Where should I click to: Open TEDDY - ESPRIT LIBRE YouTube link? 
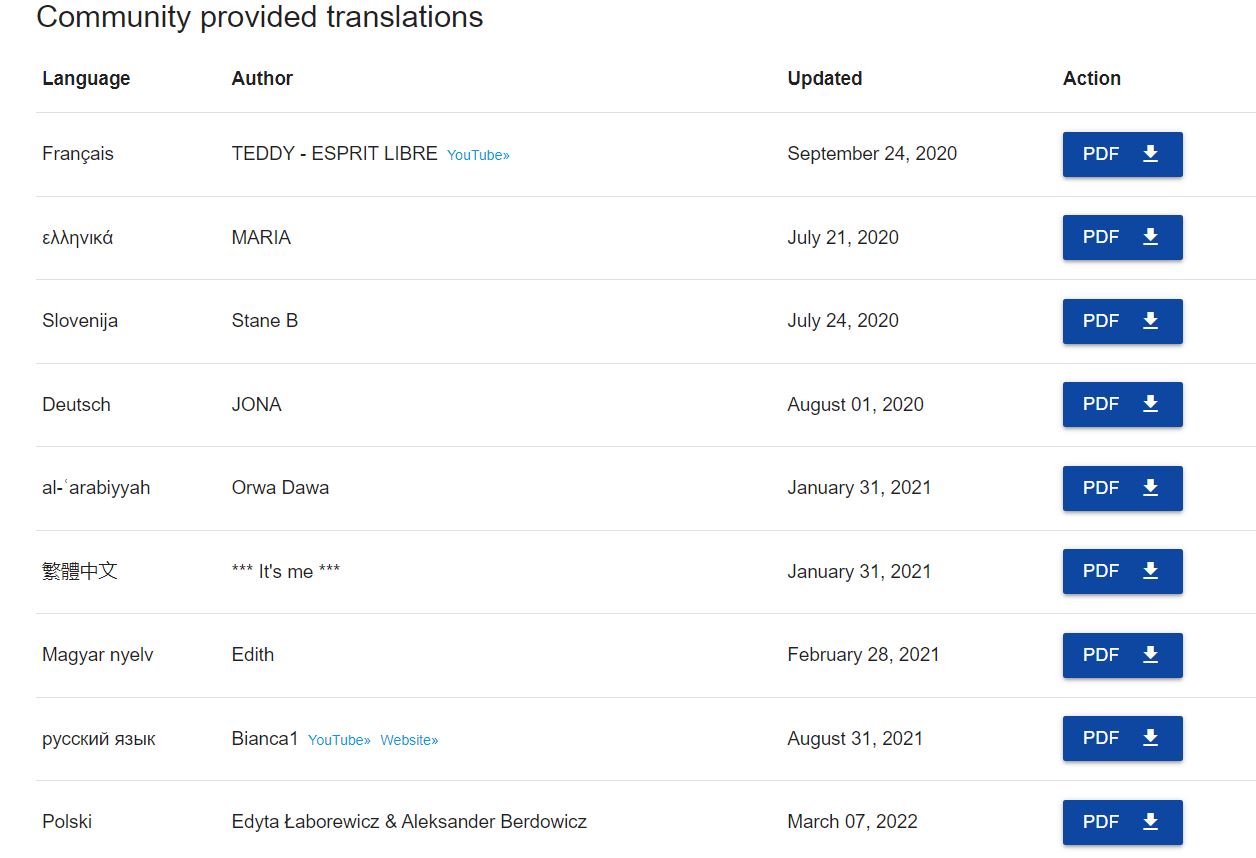pyautogui.click(x=478, y=155)
